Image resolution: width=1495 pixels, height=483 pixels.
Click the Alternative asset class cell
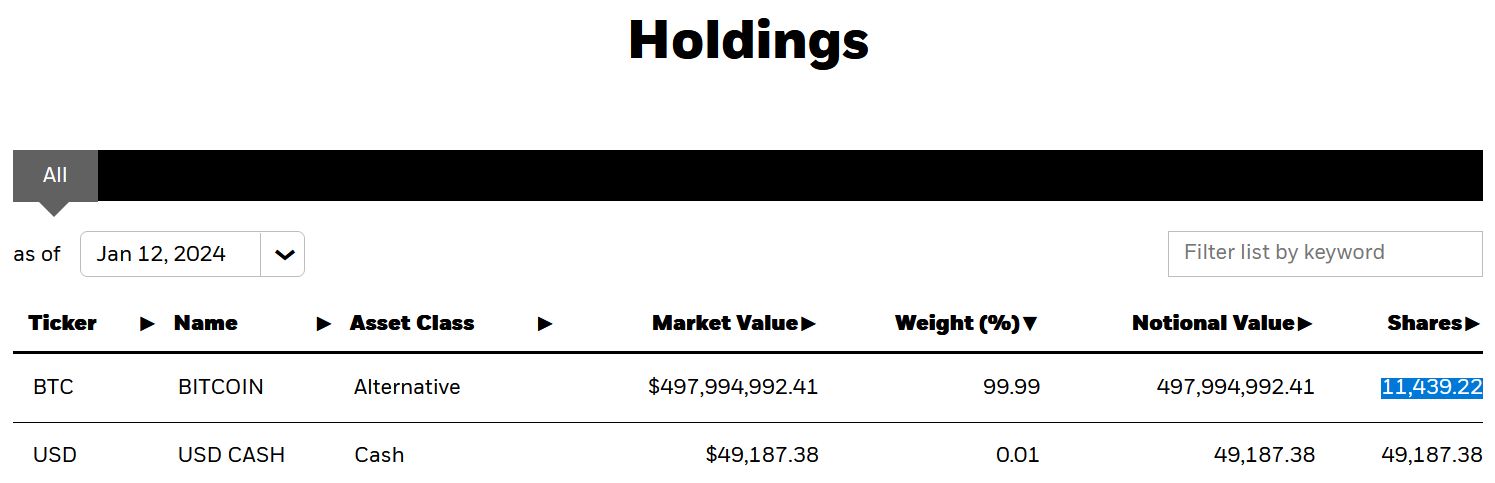point(407,387)
